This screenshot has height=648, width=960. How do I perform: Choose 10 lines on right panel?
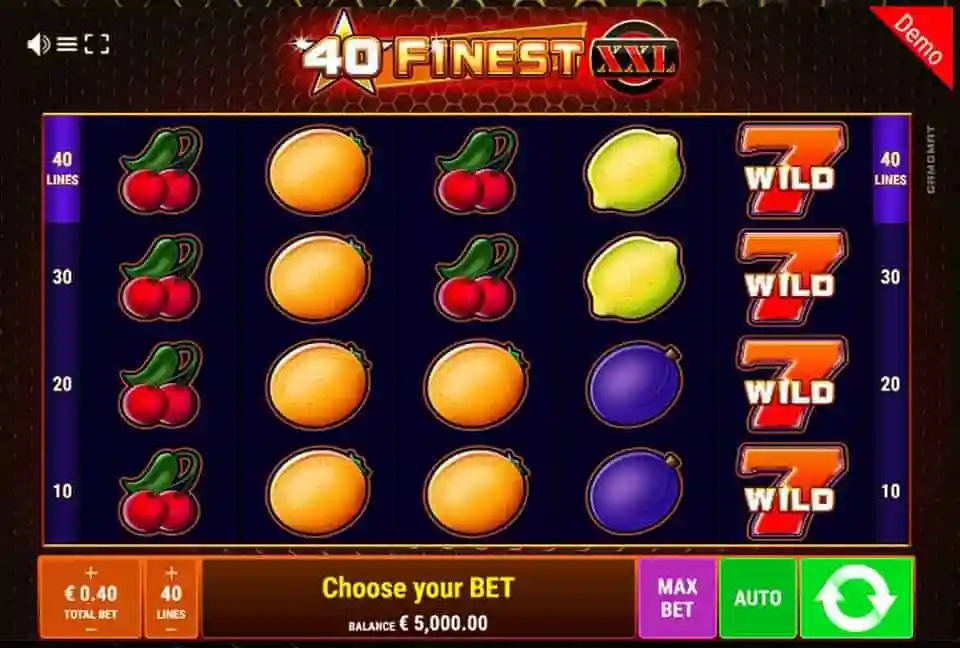coord(890,491)
